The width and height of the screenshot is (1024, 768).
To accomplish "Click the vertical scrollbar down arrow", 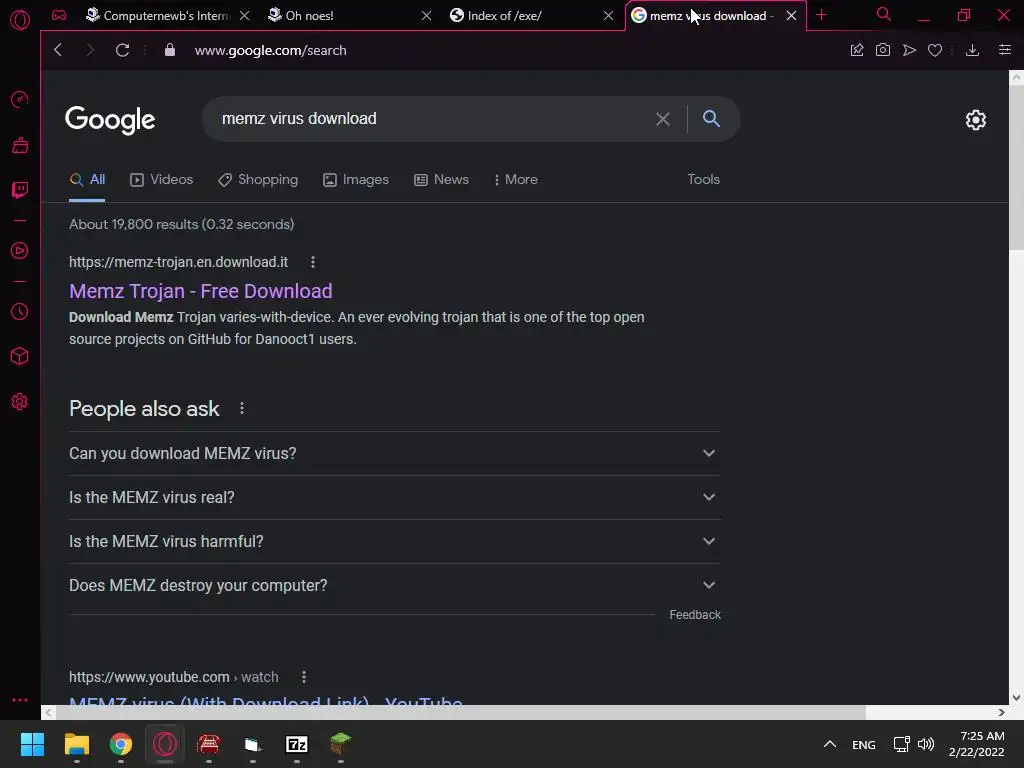I will pos(1016,697).
